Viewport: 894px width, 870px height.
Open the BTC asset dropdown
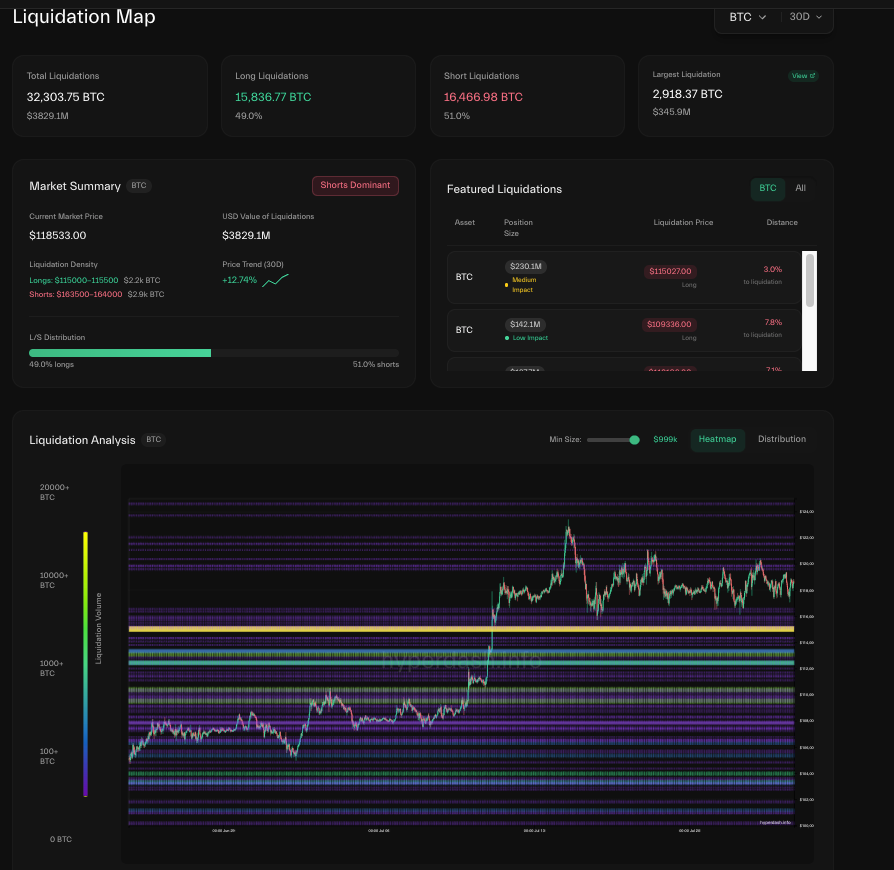(747, 17)
